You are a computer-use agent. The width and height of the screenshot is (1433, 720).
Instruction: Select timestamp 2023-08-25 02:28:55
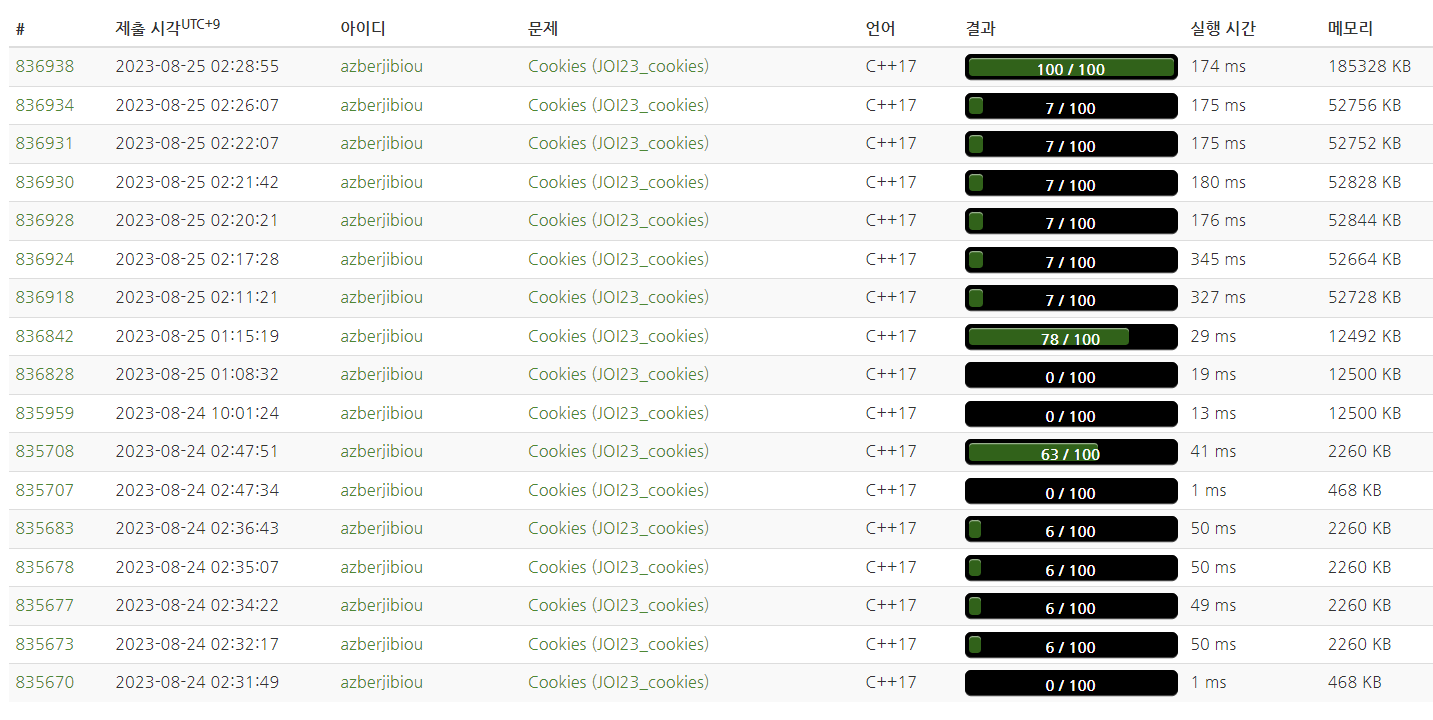[197, 67]
